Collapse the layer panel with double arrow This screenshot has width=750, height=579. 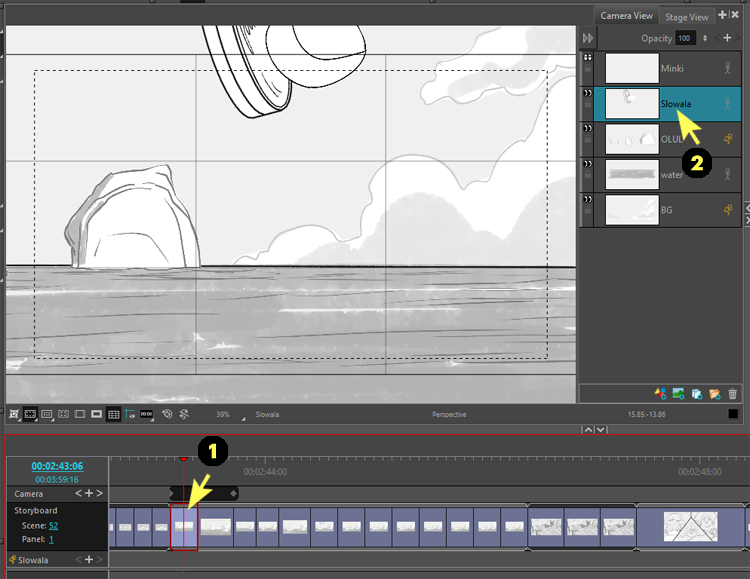588,38
